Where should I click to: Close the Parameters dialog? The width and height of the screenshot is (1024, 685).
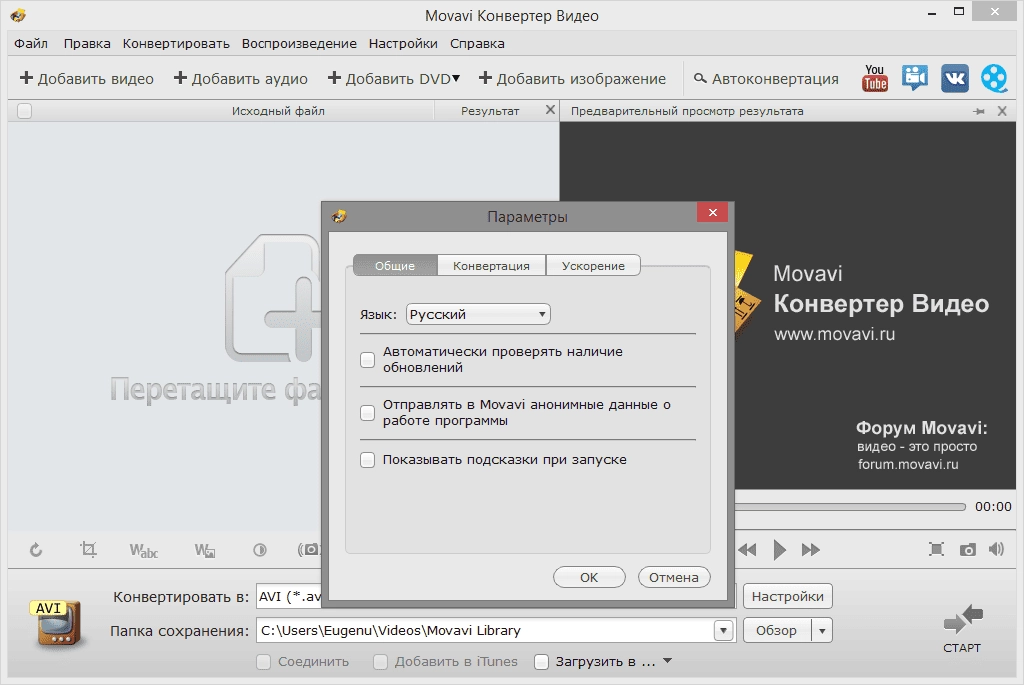(x=712, y=212)
